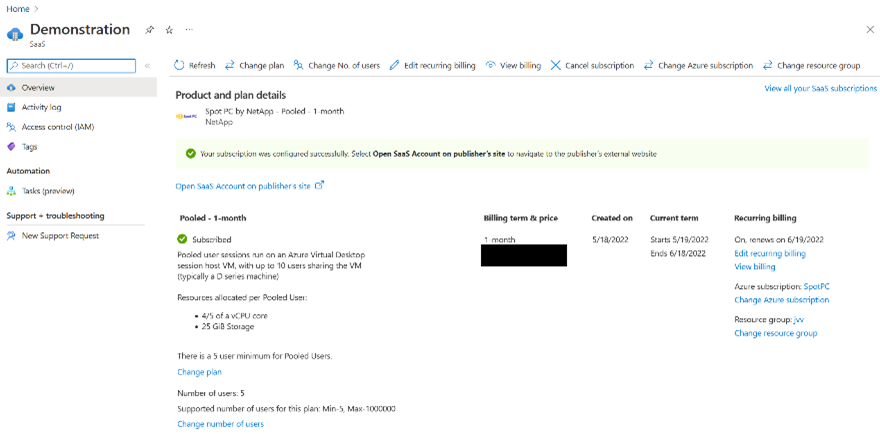Close the Demonstration blade
The width and height of the screenshot is (880, 434).
[x=870, y=30]
